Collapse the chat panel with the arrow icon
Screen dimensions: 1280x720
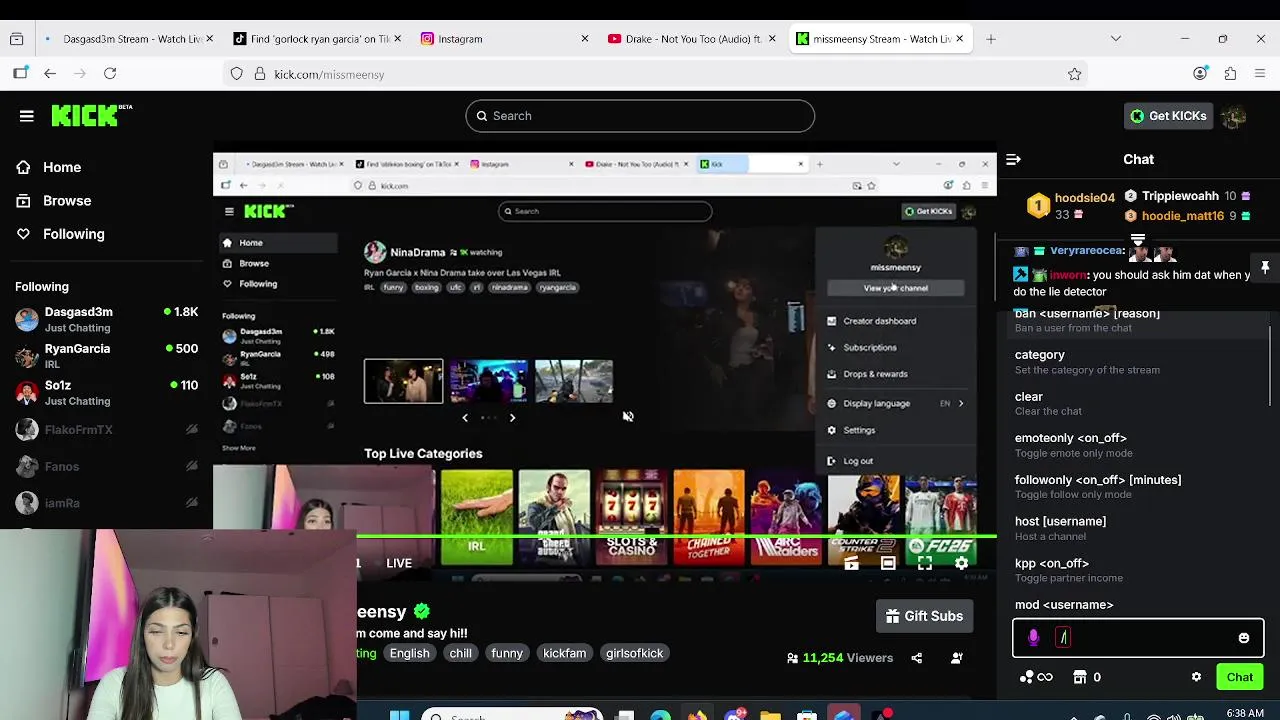(x=1013, y=159)
